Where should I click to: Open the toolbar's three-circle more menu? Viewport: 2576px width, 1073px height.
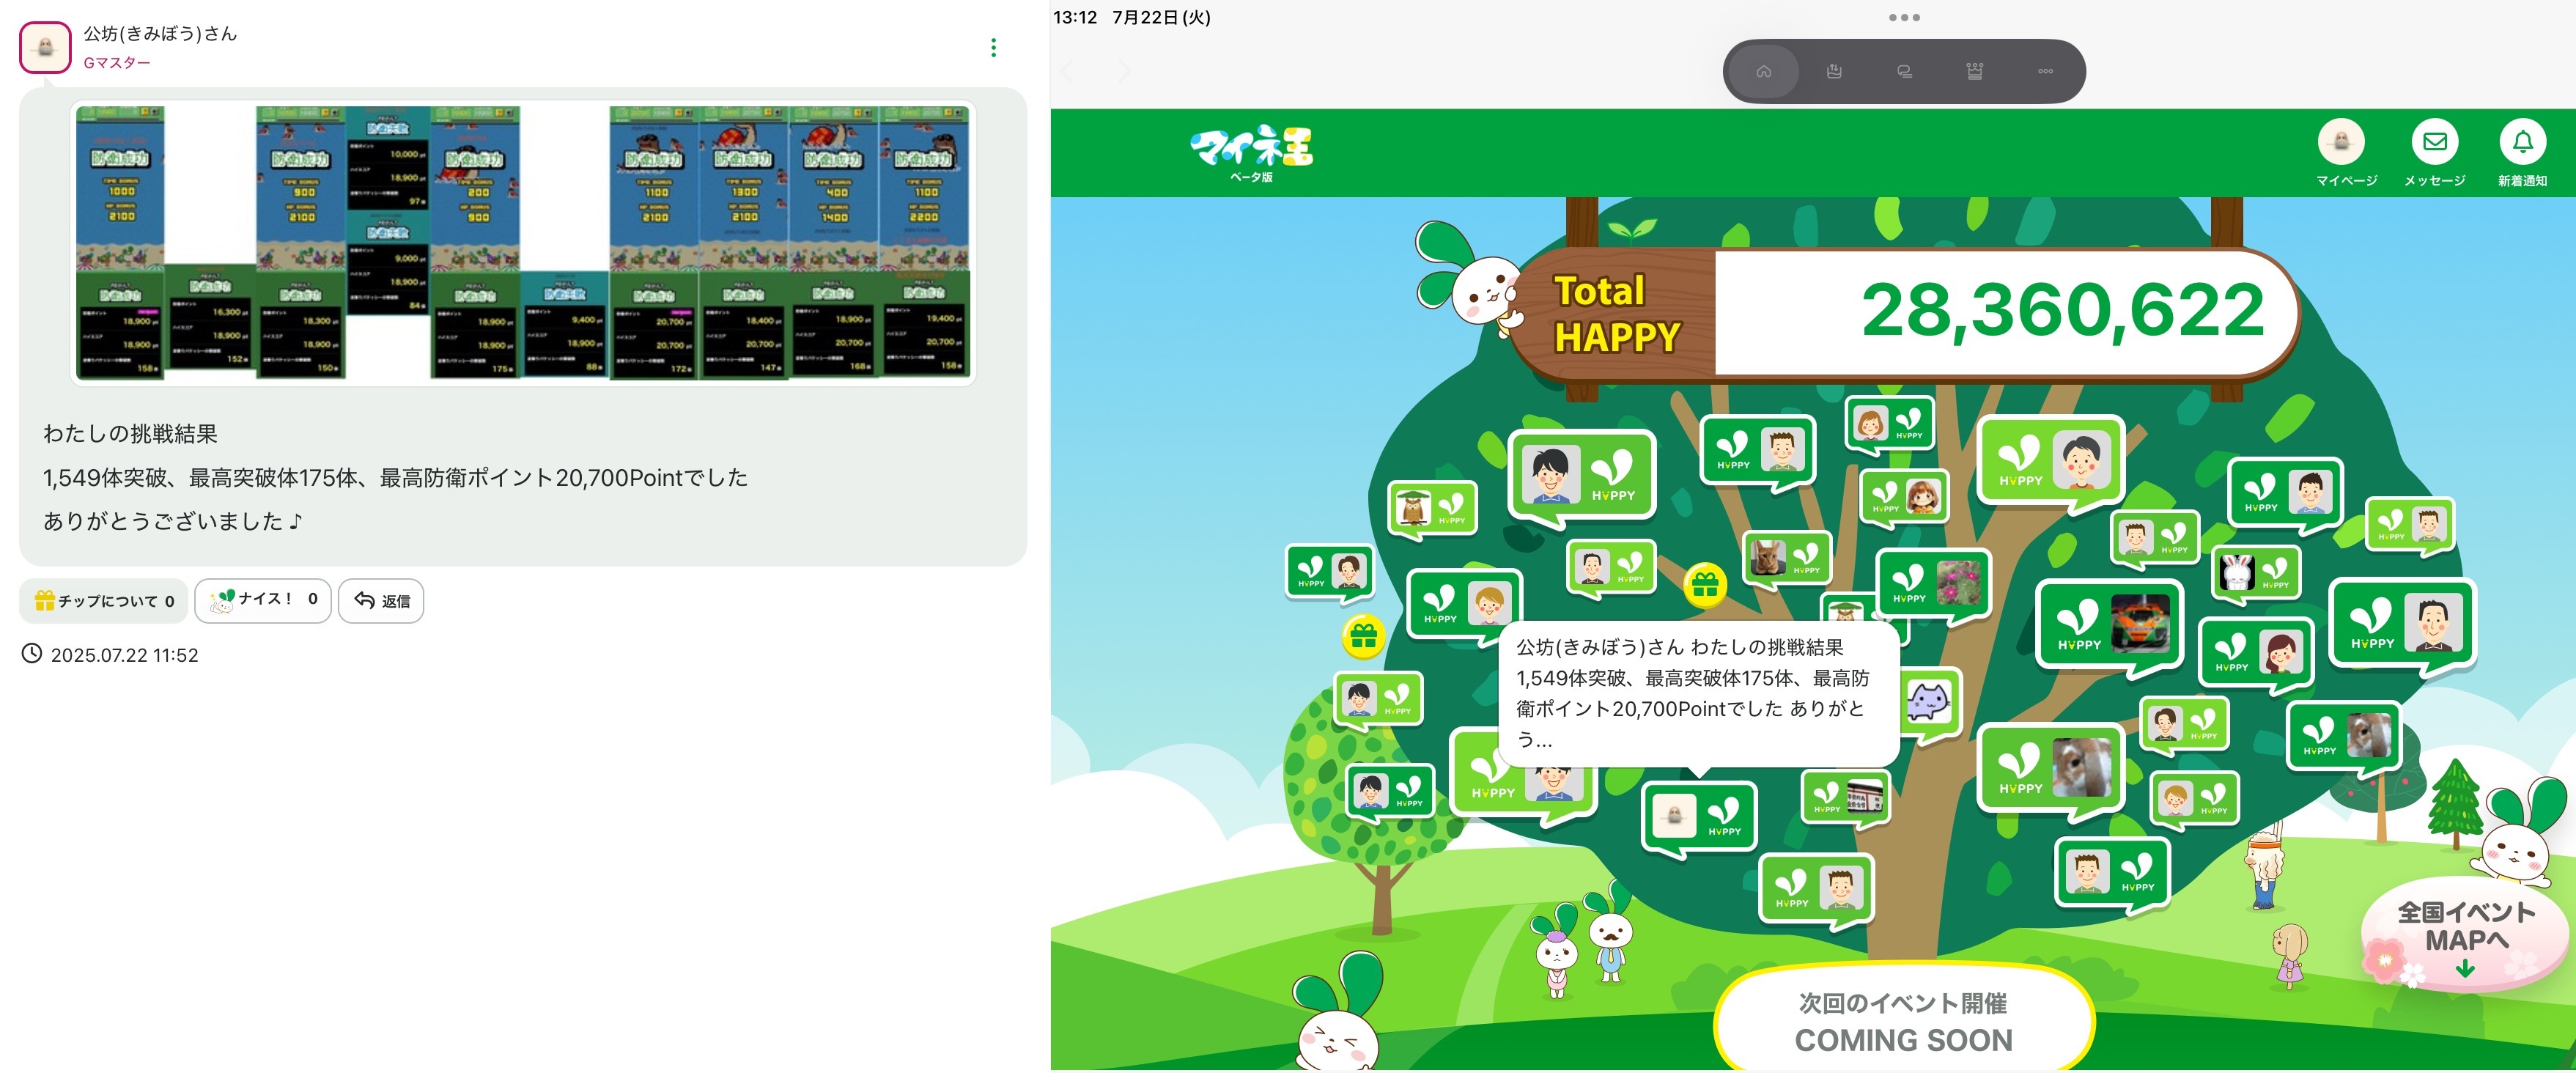click(x=2045, y=71)
